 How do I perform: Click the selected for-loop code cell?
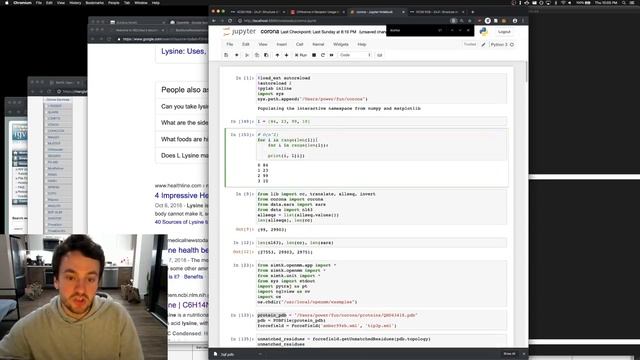382,145
